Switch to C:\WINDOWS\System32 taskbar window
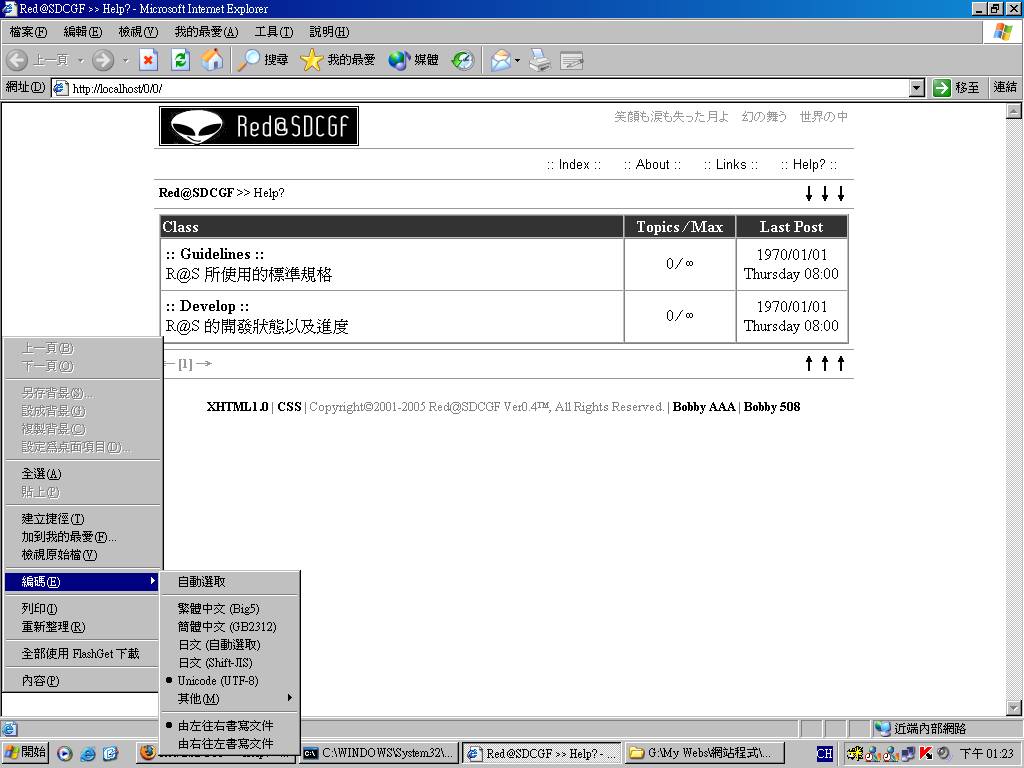The image size is (1024, 768). click(x=379, y=753)
